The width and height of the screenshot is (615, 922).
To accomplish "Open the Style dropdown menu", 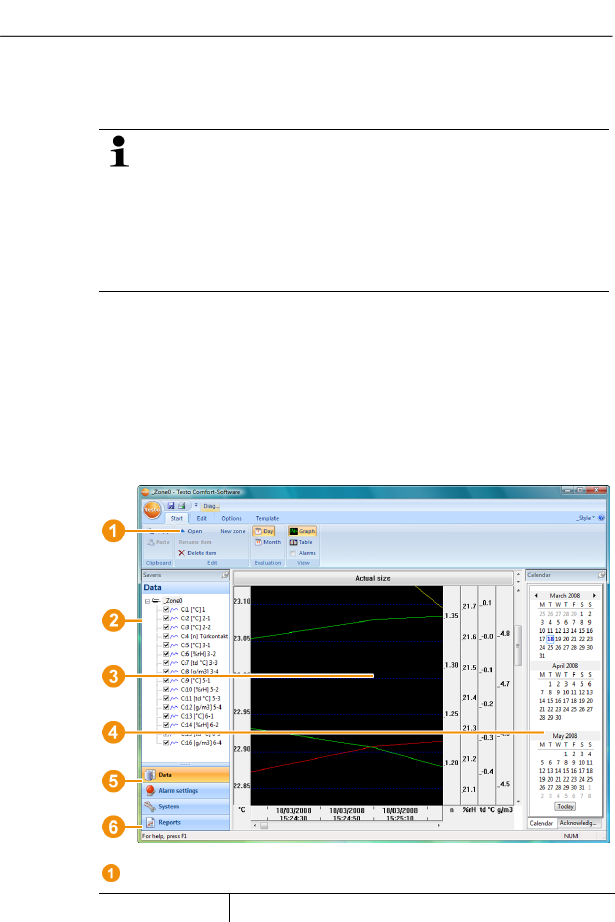I will point(586,518).
